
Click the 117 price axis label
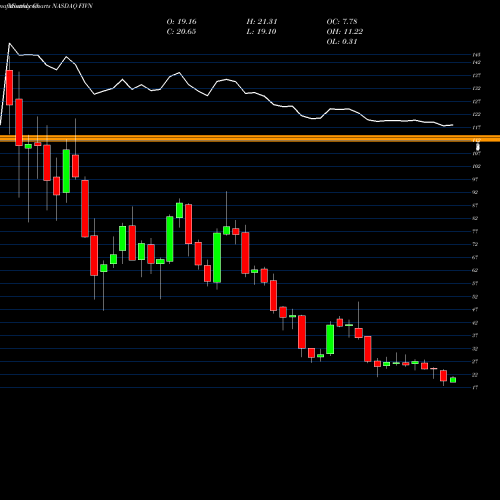[477, 127]
